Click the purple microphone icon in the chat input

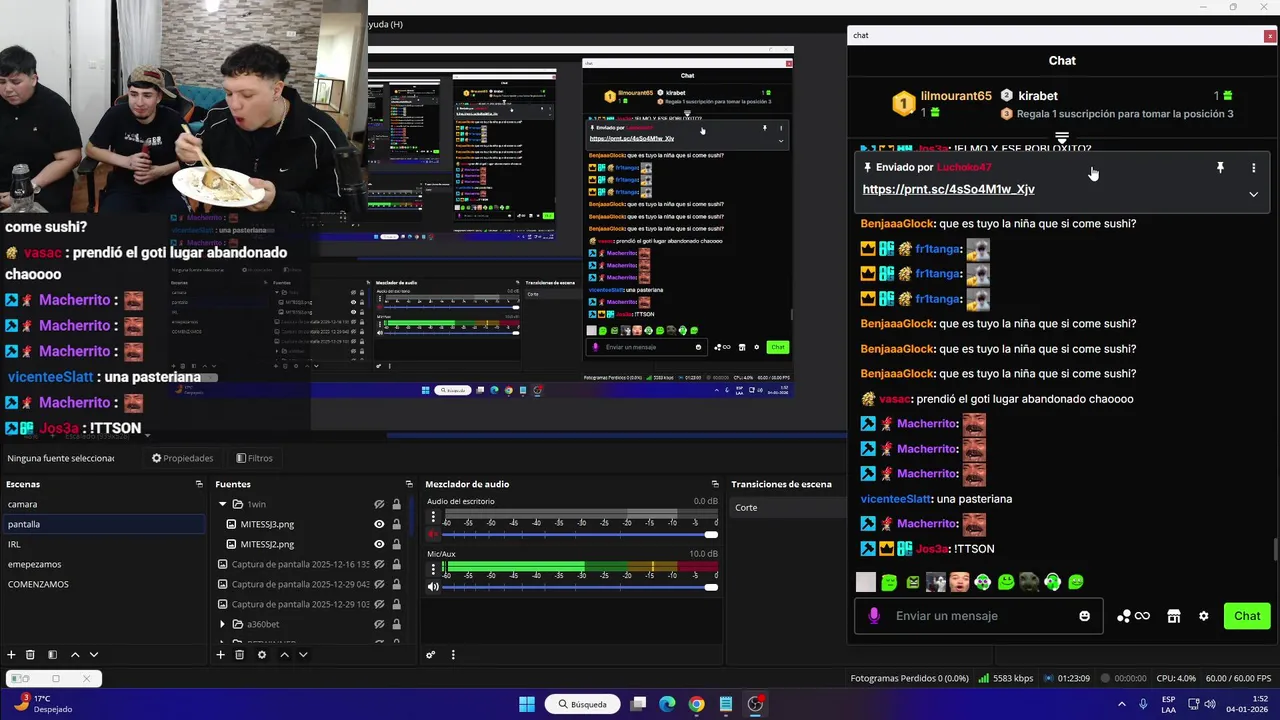(x=874, y=616)
